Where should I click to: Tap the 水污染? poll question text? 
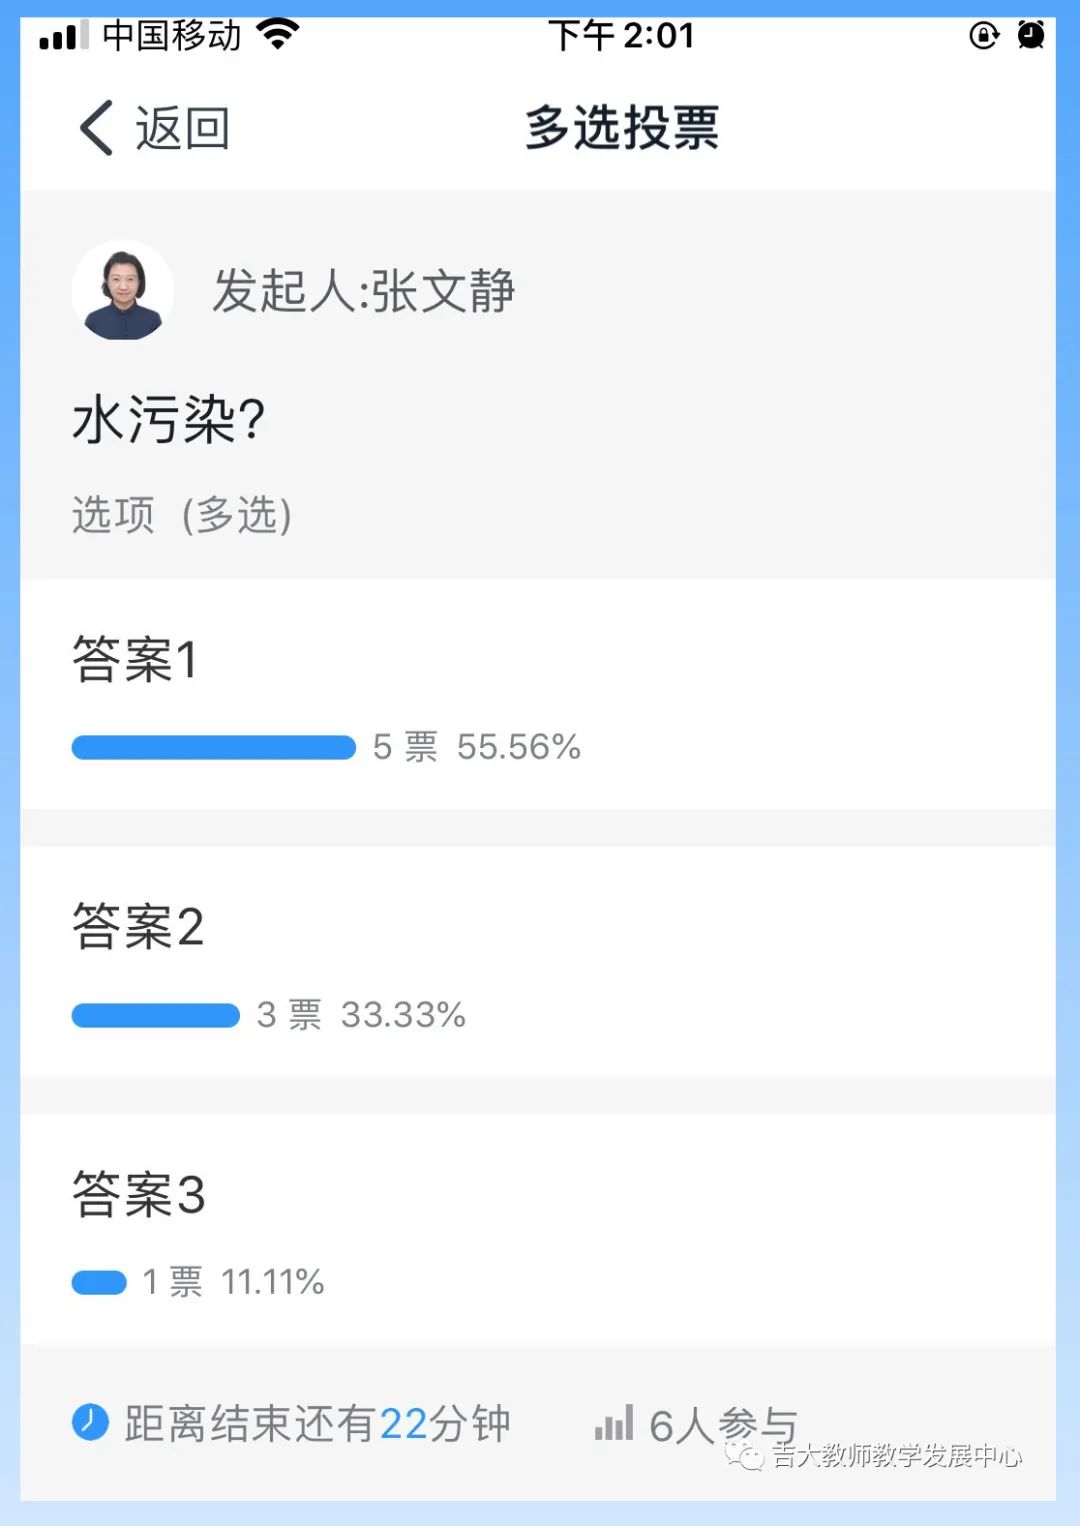(168, 419)
